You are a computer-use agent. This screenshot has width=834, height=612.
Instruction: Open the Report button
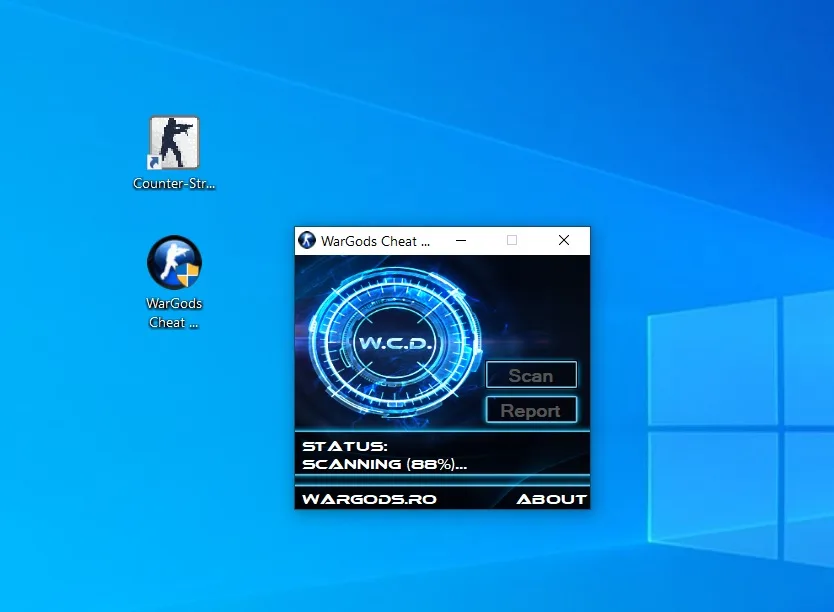[531, 410]
